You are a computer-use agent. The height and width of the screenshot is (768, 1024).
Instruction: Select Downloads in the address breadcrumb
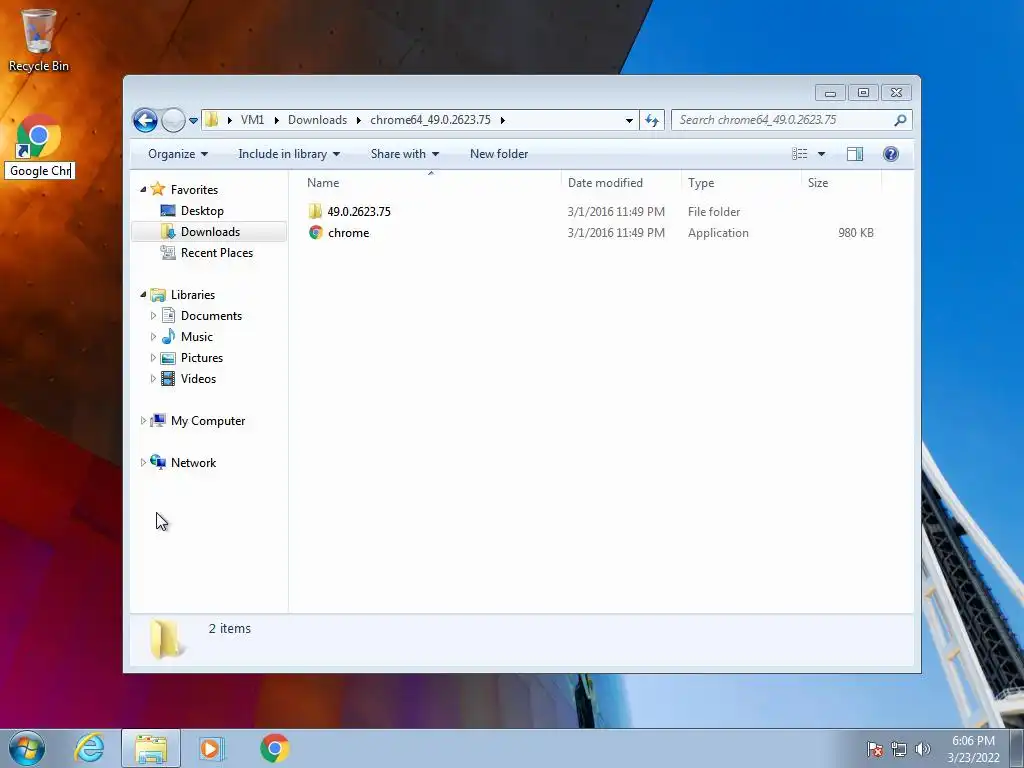[x=317, y=120]
